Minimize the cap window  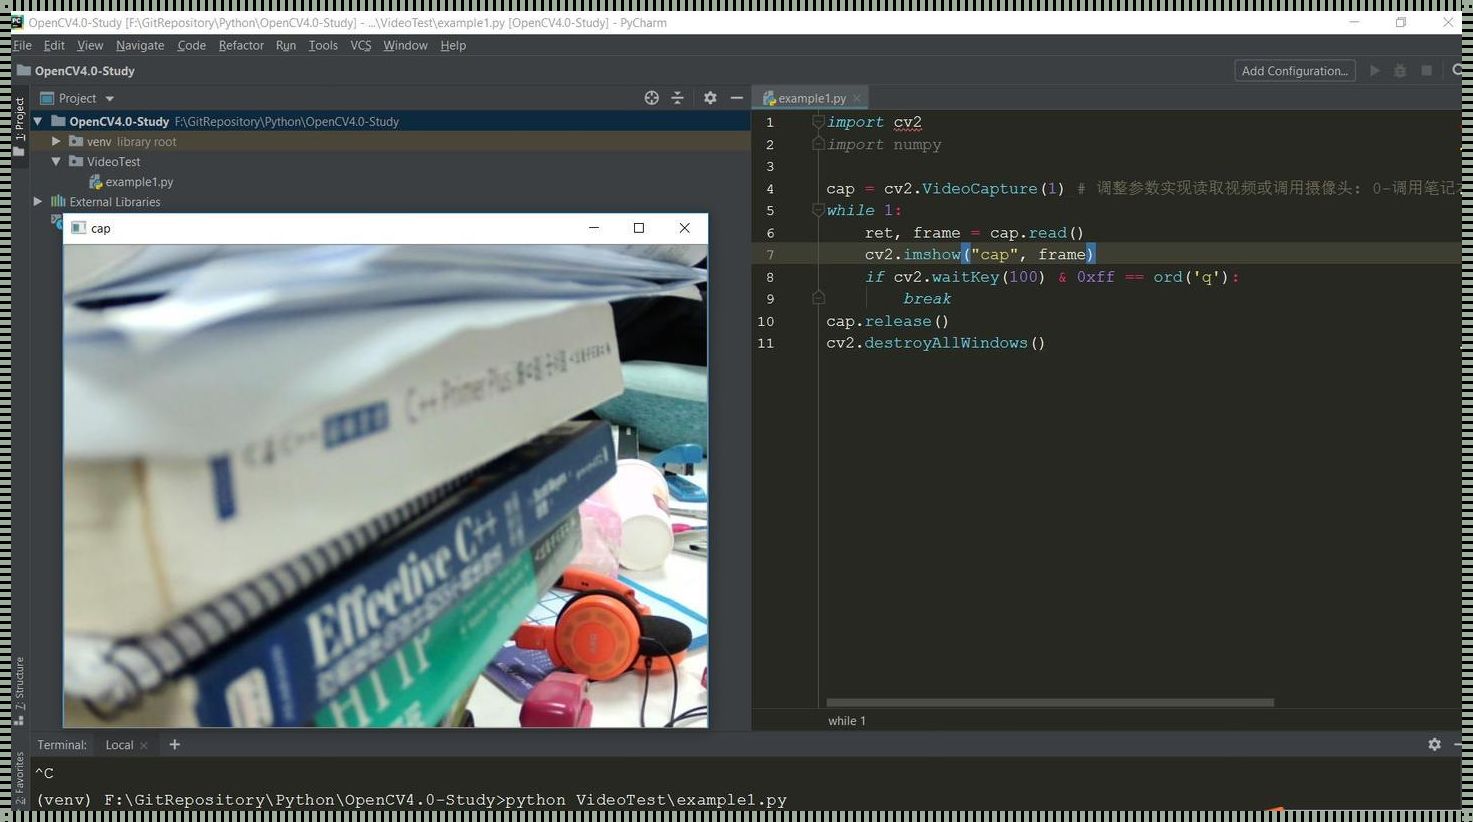594,228
